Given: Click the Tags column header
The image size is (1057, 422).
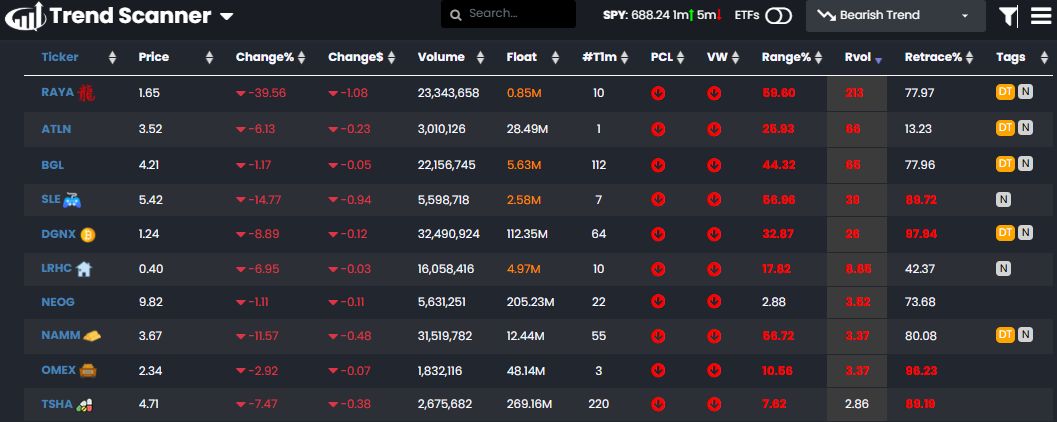Looking at the screenshot, I should click(x=1010, y=57).
